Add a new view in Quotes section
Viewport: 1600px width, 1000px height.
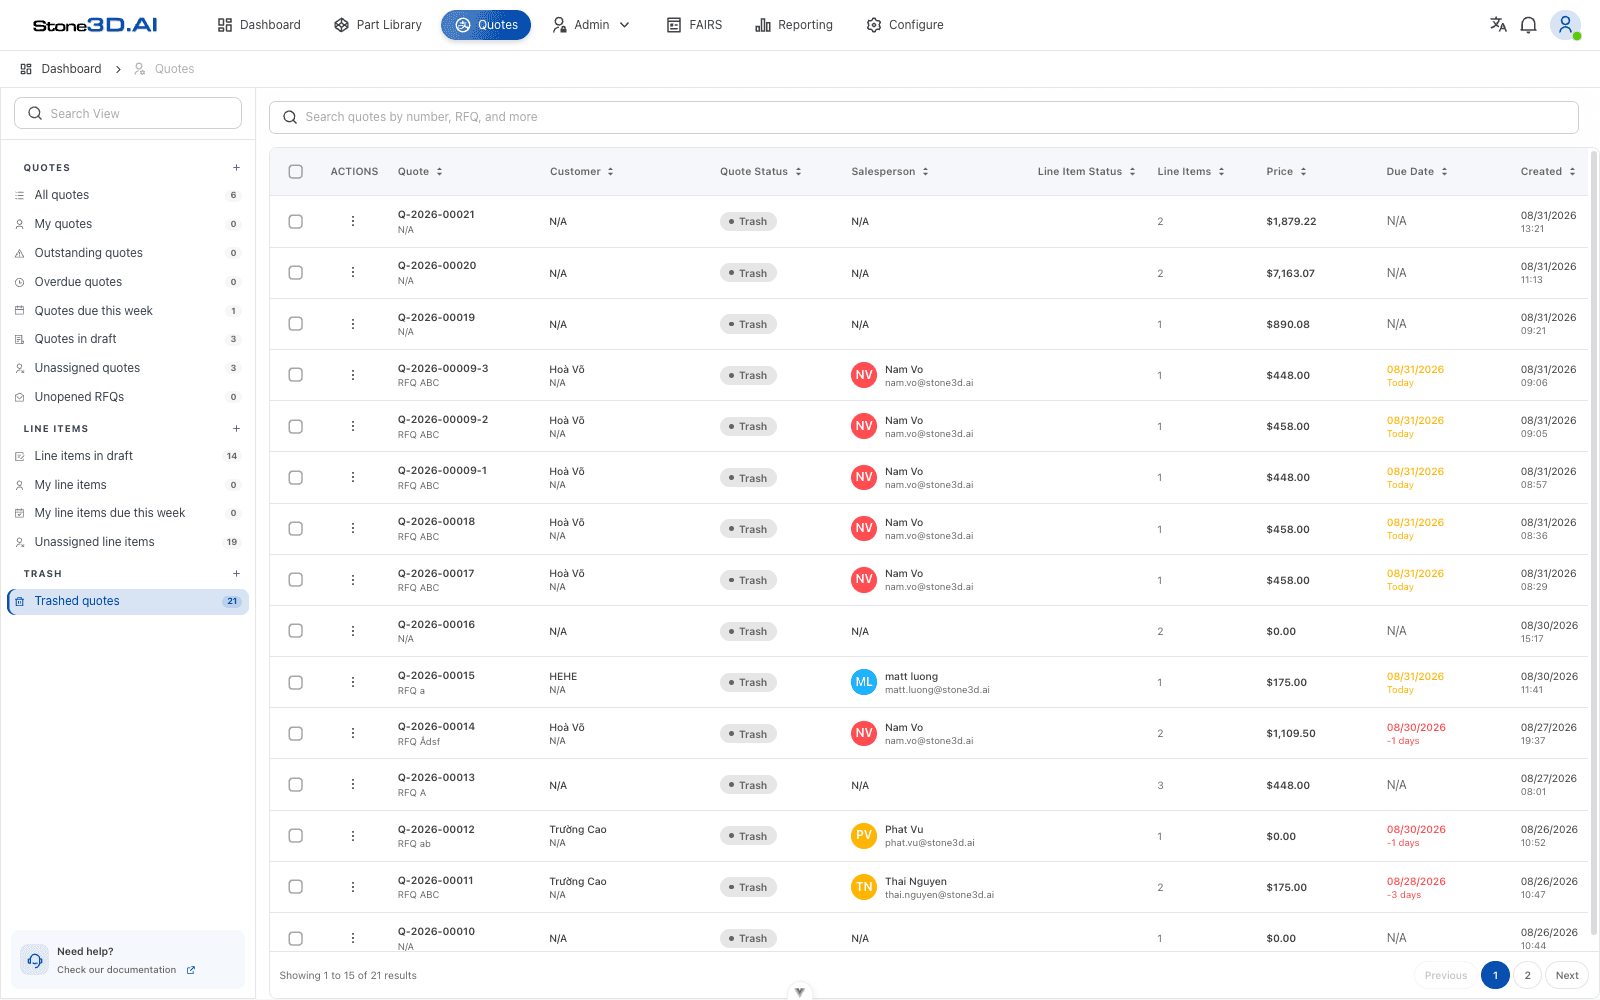click(x=236, y=168)
